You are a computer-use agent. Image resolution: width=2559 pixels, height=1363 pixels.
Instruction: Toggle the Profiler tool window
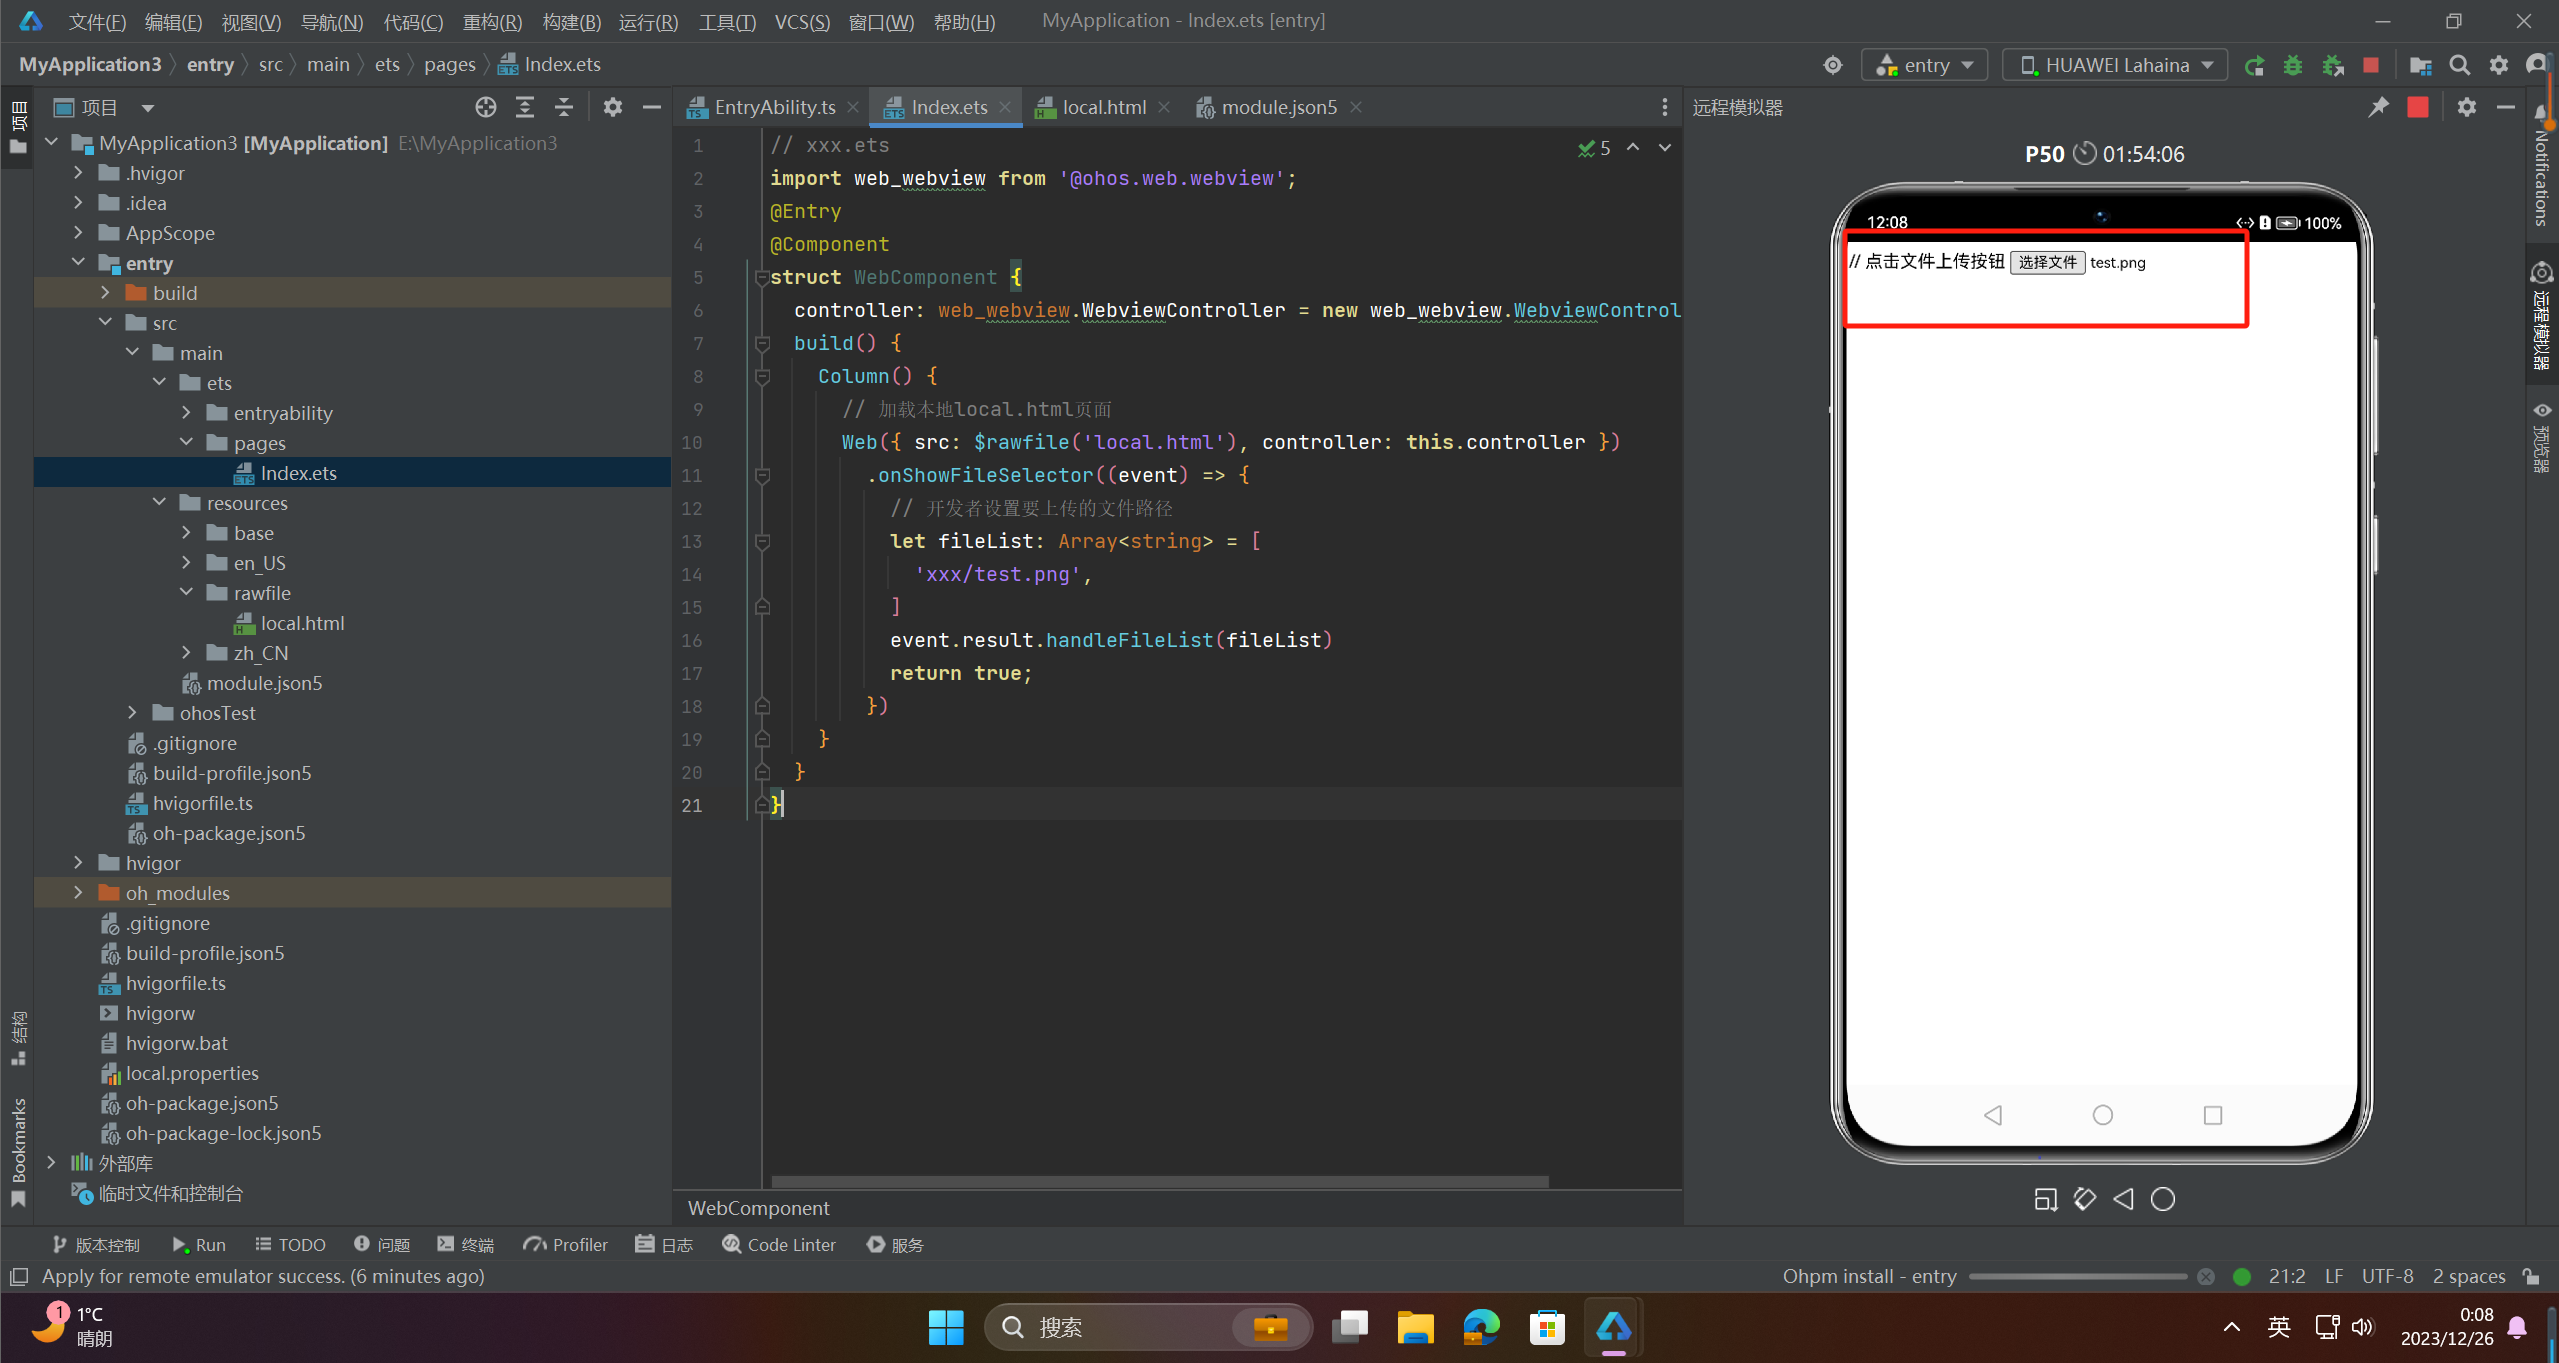tap(565, 1244)
